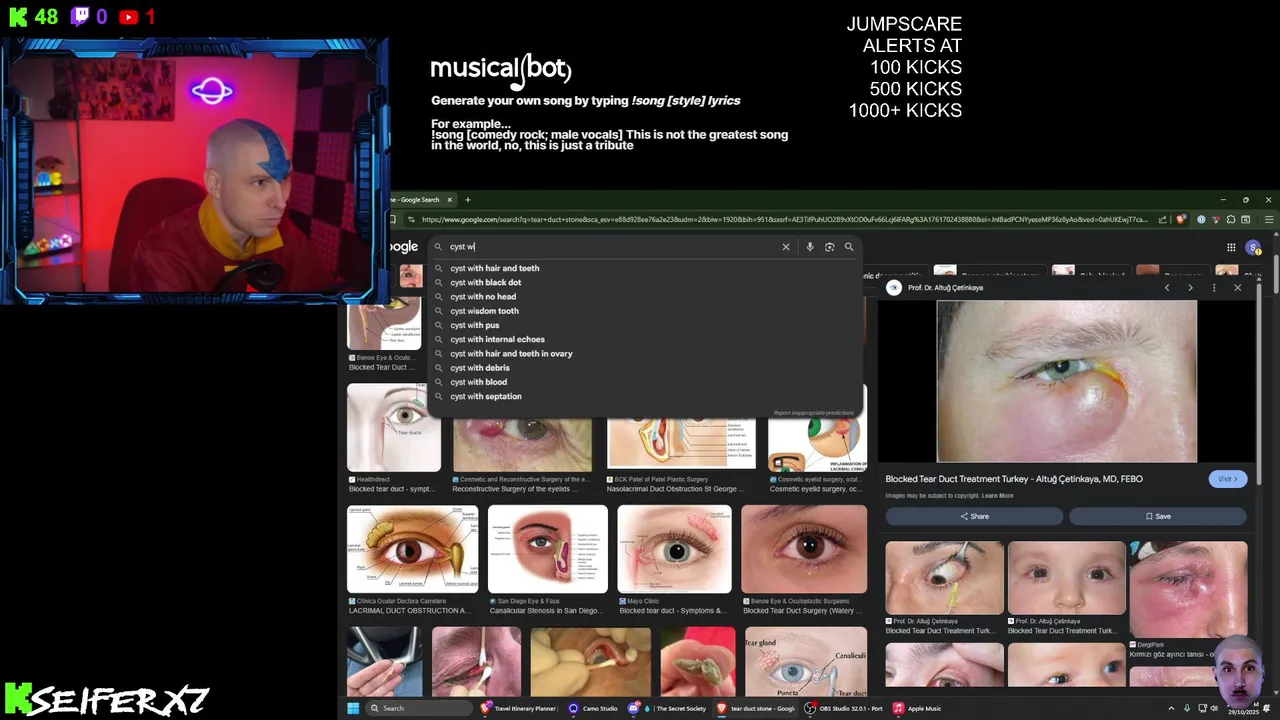Viewport: 1280px width, 720px height.
Task: Choose suggestion 'cyst with septation'
Action: (x=645, y=396)
